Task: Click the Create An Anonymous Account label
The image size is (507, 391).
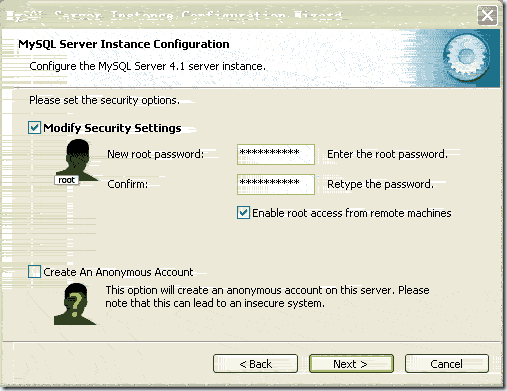Action: tap(118, 272)
